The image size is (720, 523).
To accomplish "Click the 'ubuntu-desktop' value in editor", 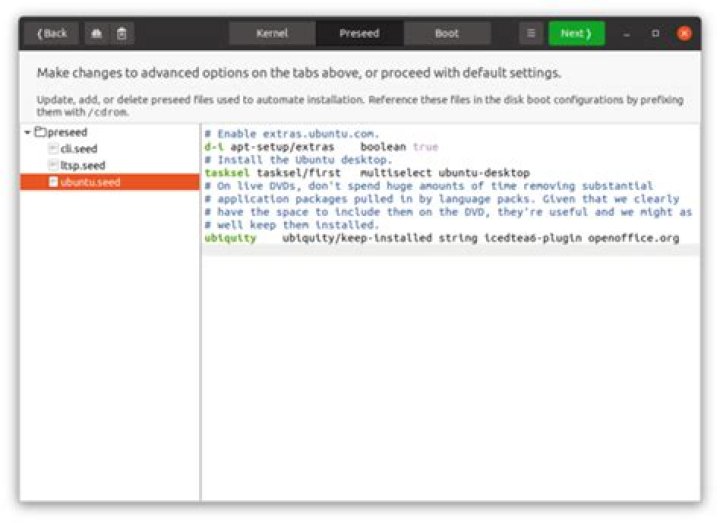I will tap(484, 173).
